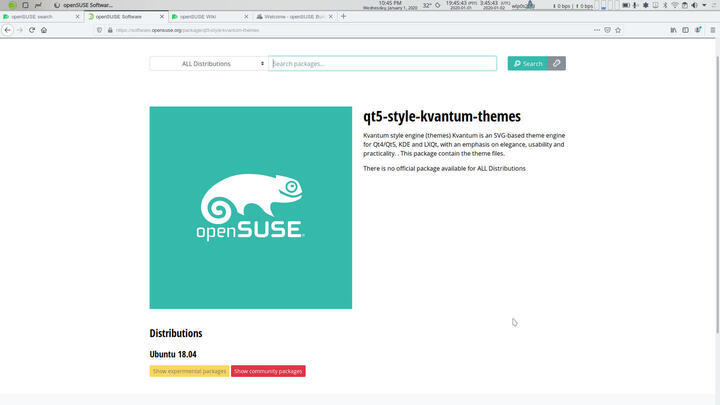Image resolution: width=720 pixels, height=405 pixels.
Task: Expand the system tray hidden icons arrow
Action: coord(704,5)
